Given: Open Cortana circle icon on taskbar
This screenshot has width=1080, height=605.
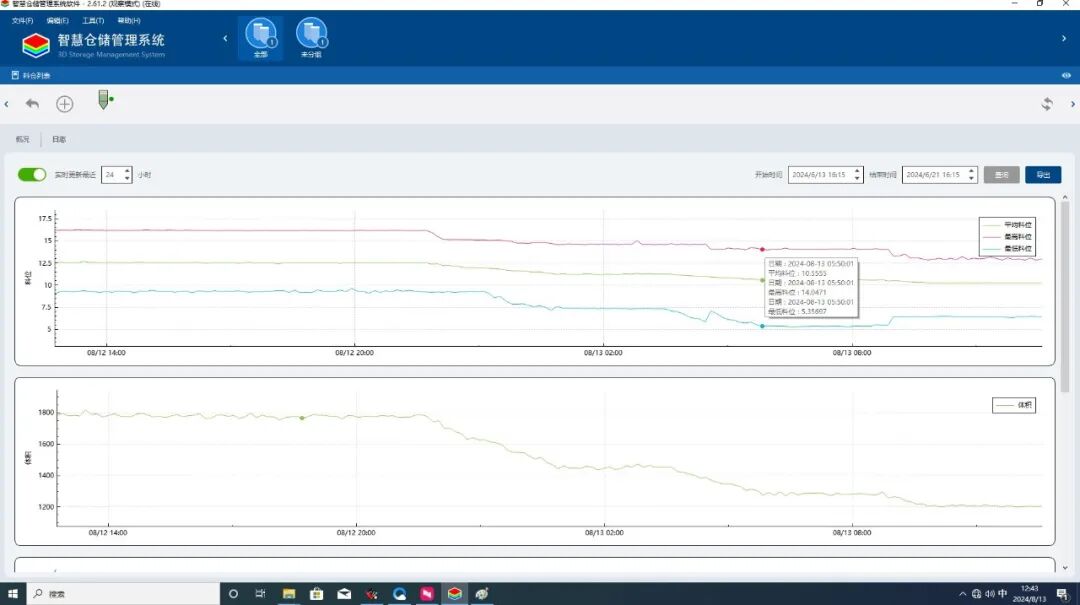Looking at the screenshot, I should [233, 593].
